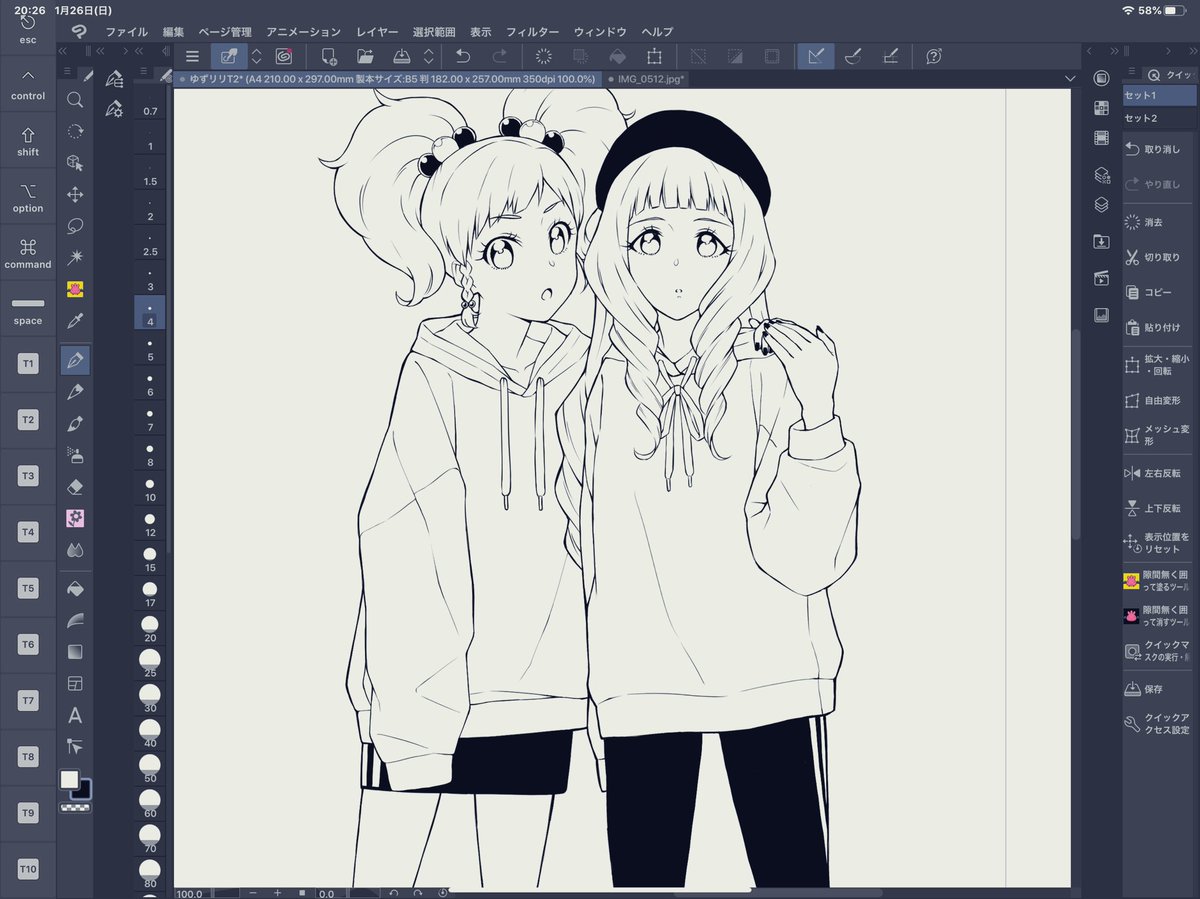Screen dimensions: 1200x899
Task: Select brush size 10
Action: point(150,489)
